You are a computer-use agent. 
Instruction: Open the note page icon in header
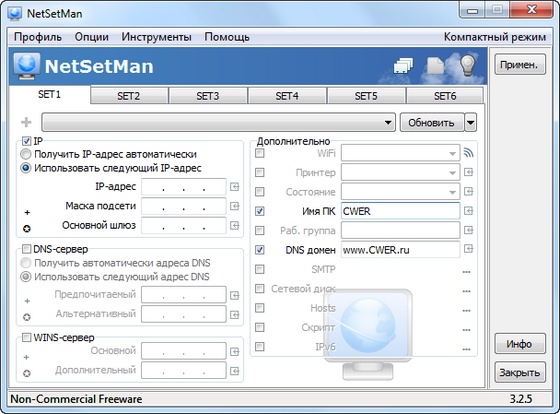435,66
